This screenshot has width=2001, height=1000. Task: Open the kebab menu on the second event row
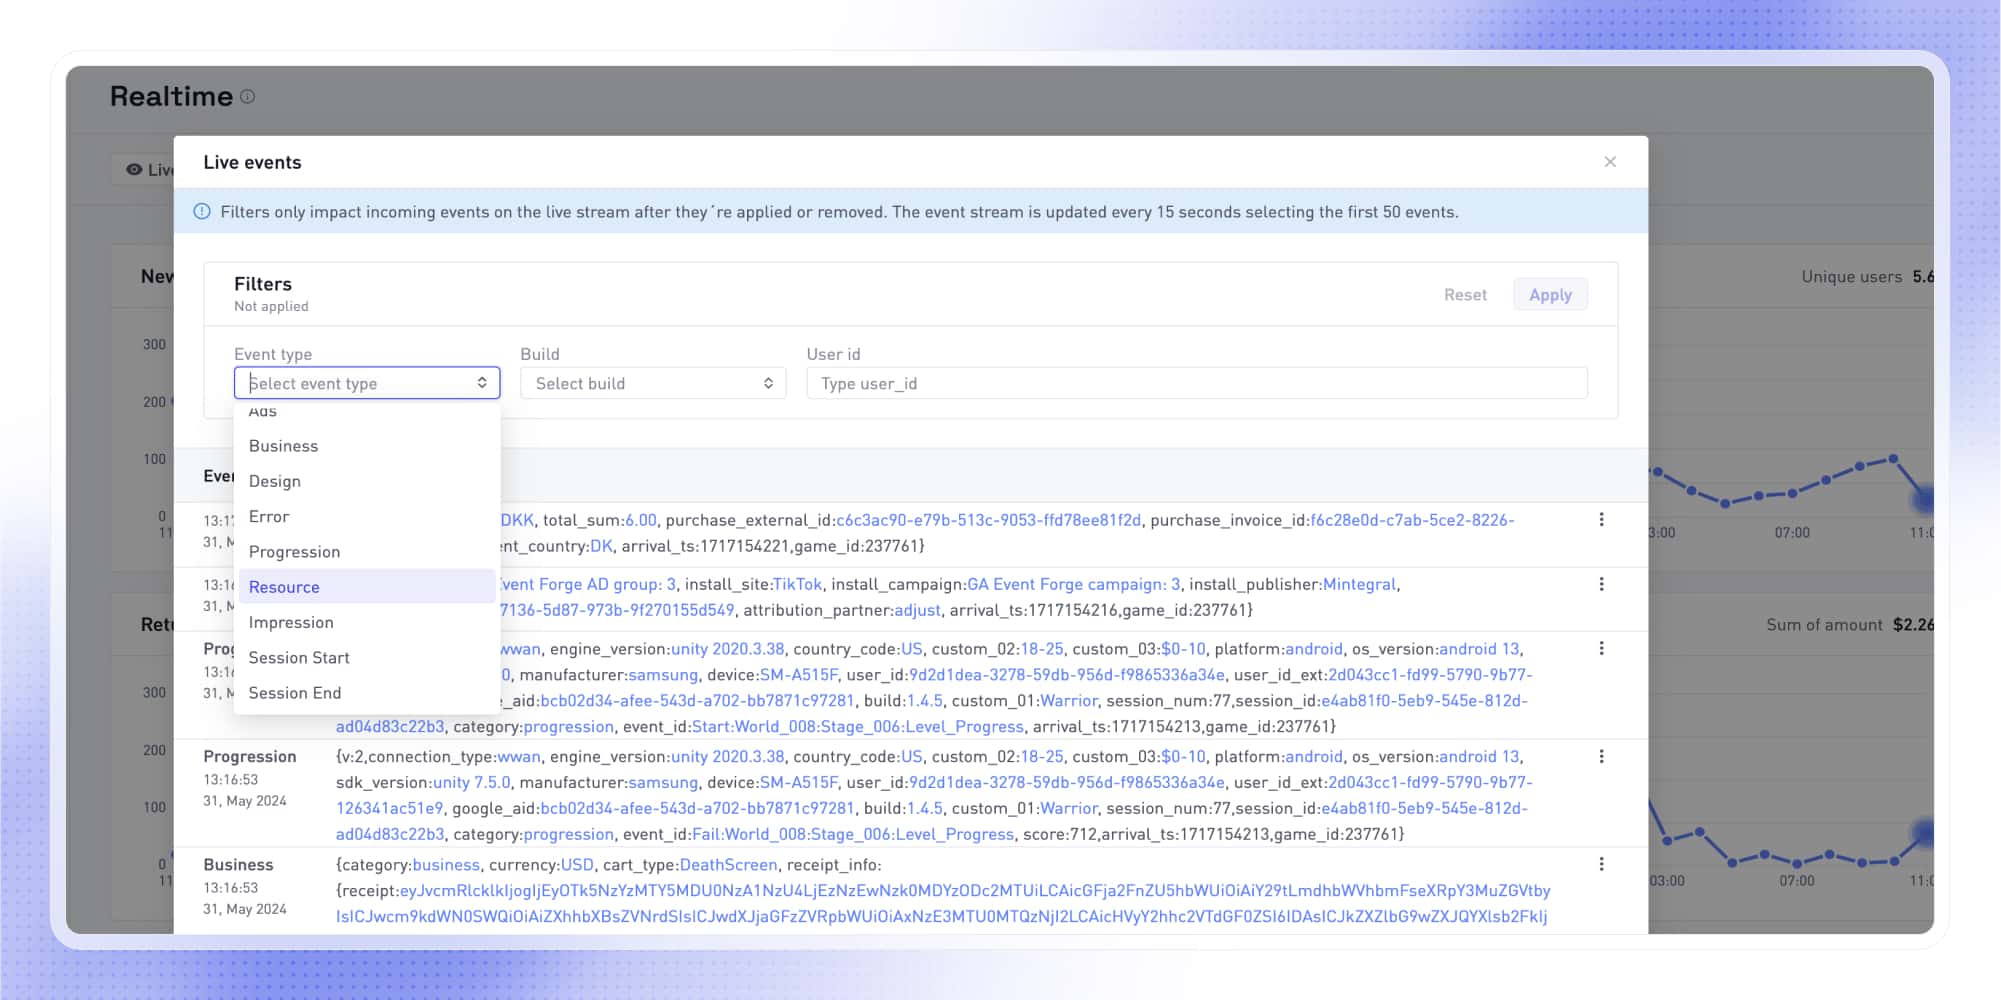(x=1603, y=584)
